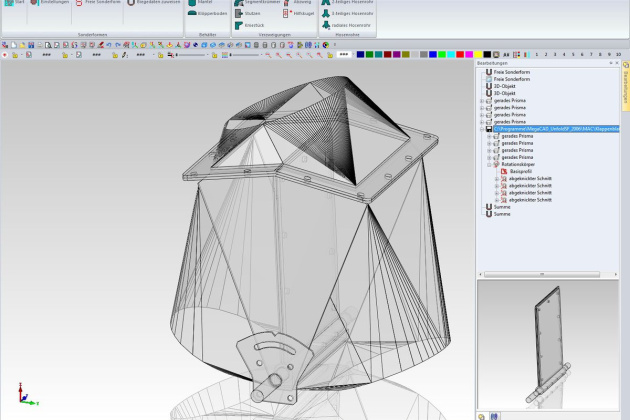Viewport: 630px width, 420px height.
Task: Collapse the Klappenblatt file node
Action: point(482,129)
